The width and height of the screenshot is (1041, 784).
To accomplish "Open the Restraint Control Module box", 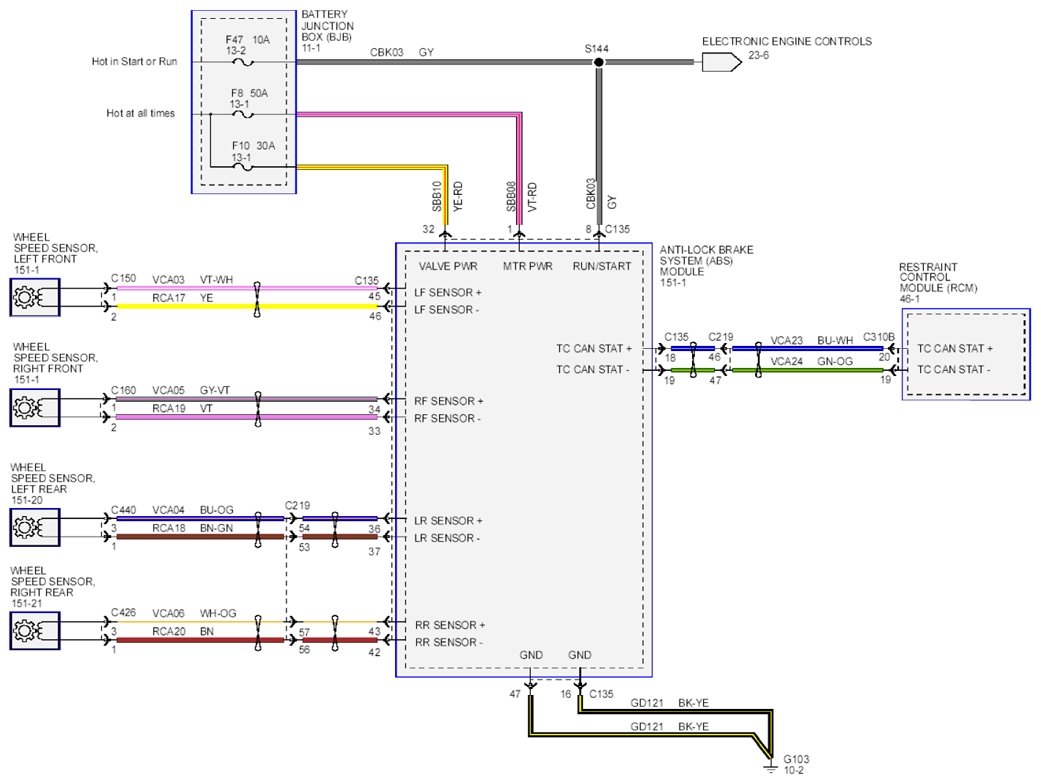I will [x=966, y=354].
